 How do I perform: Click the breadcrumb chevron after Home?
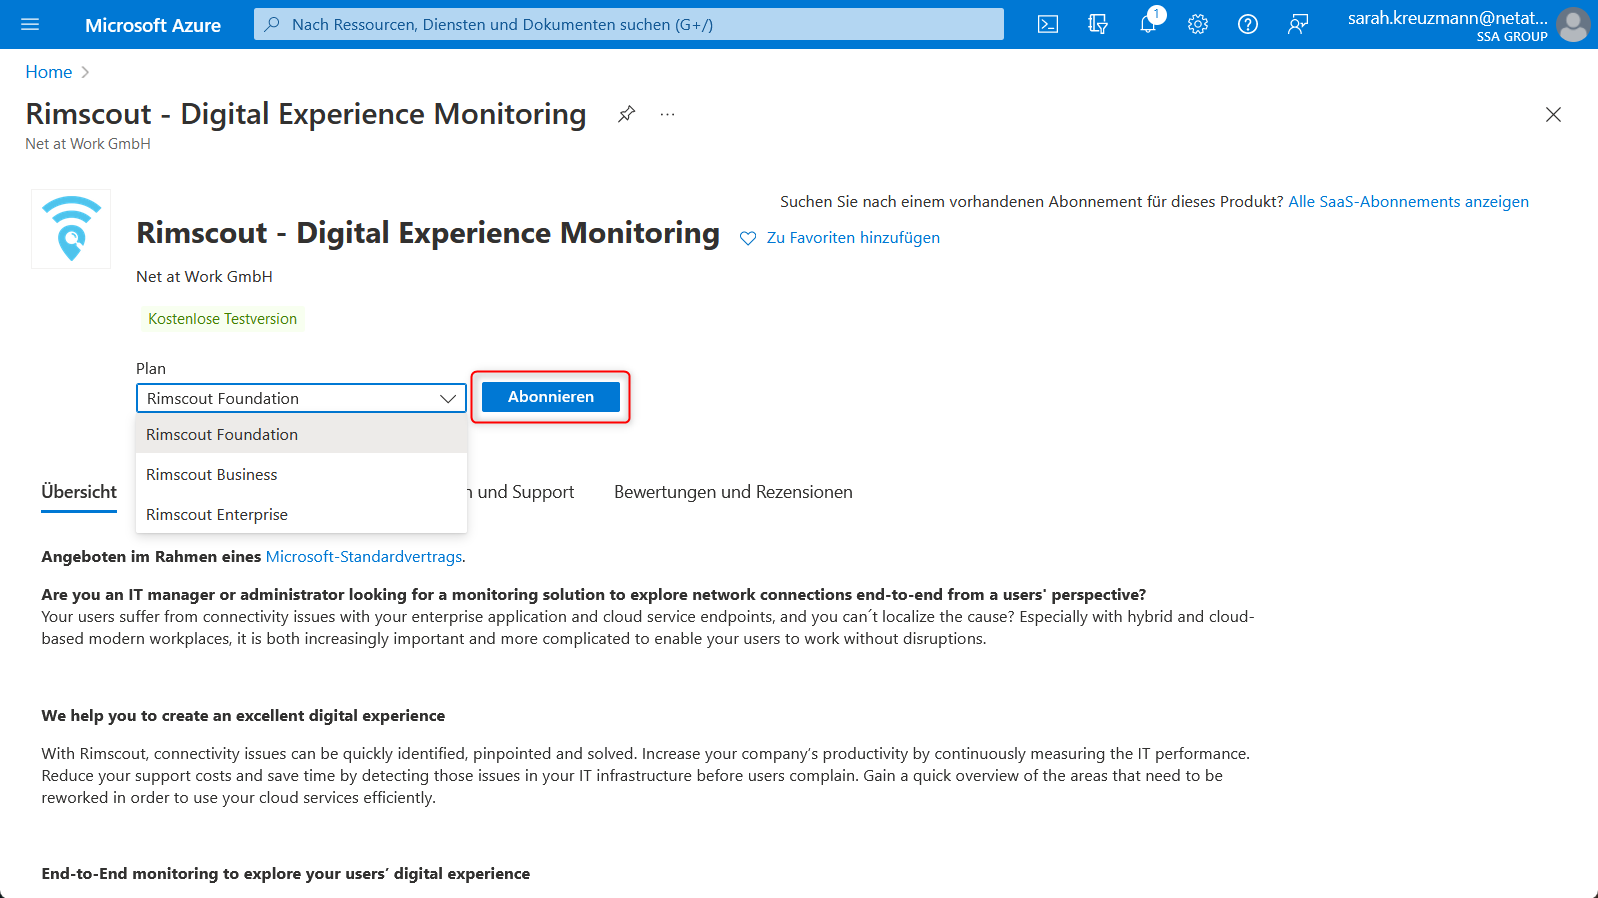point(85,72)
